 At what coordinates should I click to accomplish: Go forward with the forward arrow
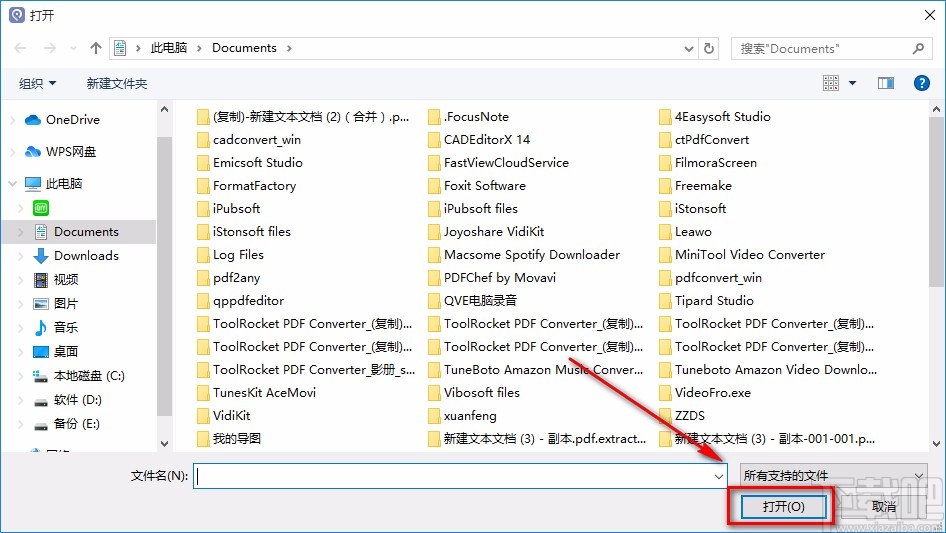[x=49, y=48]
